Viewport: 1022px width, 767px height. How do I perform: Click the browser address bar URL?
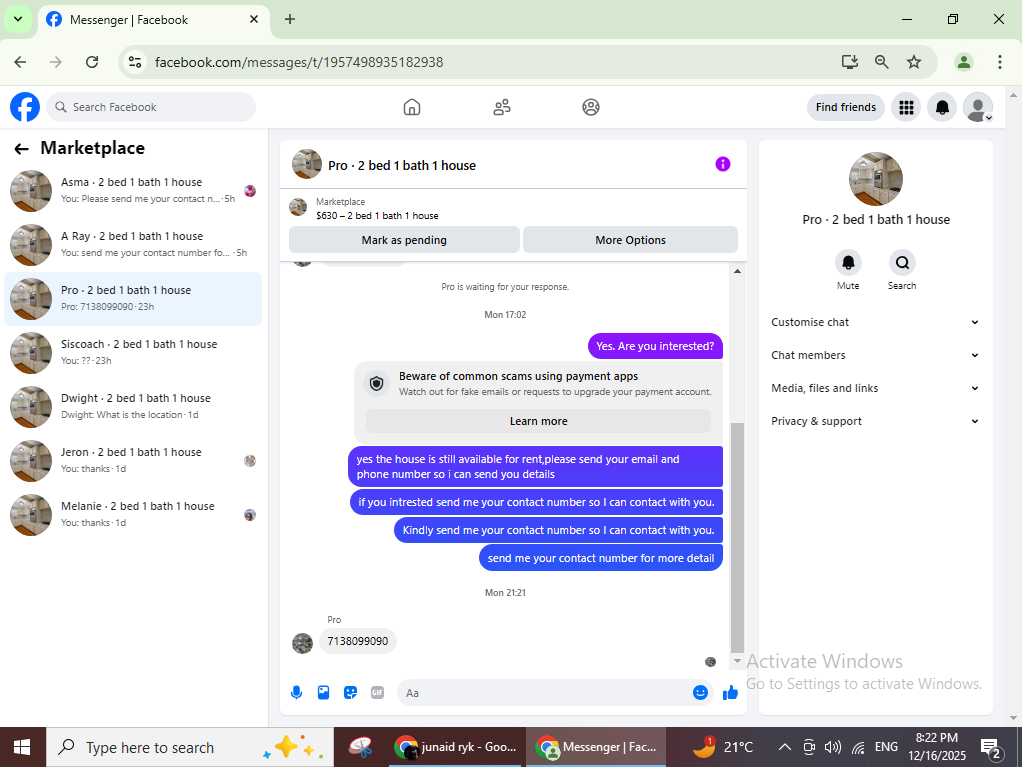pos(299,62)
